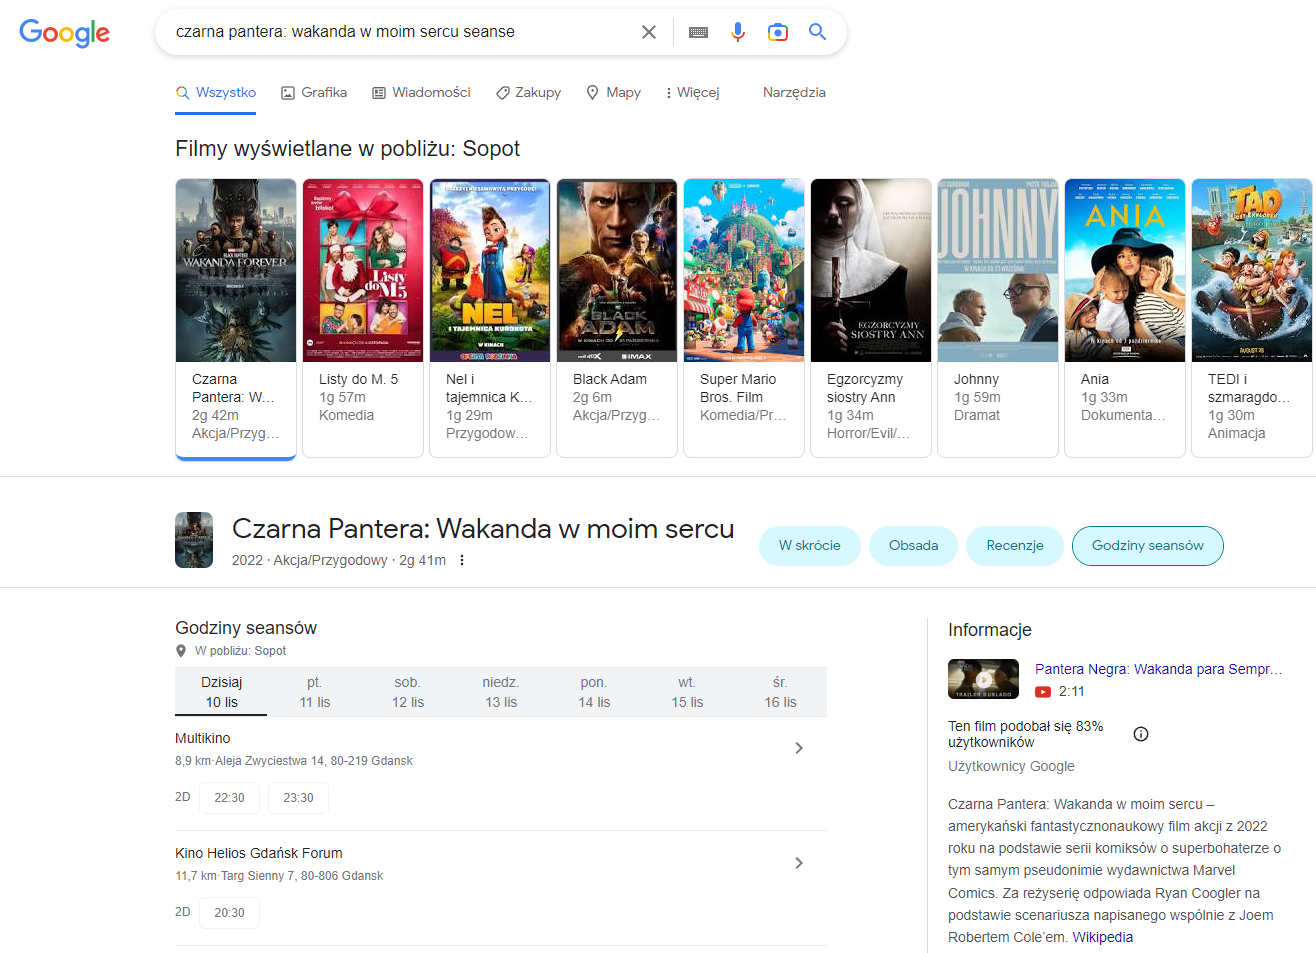Screen dimensions: 1316x953
Task: Open search by image camera icon
Action: click(x=777, y=32)
